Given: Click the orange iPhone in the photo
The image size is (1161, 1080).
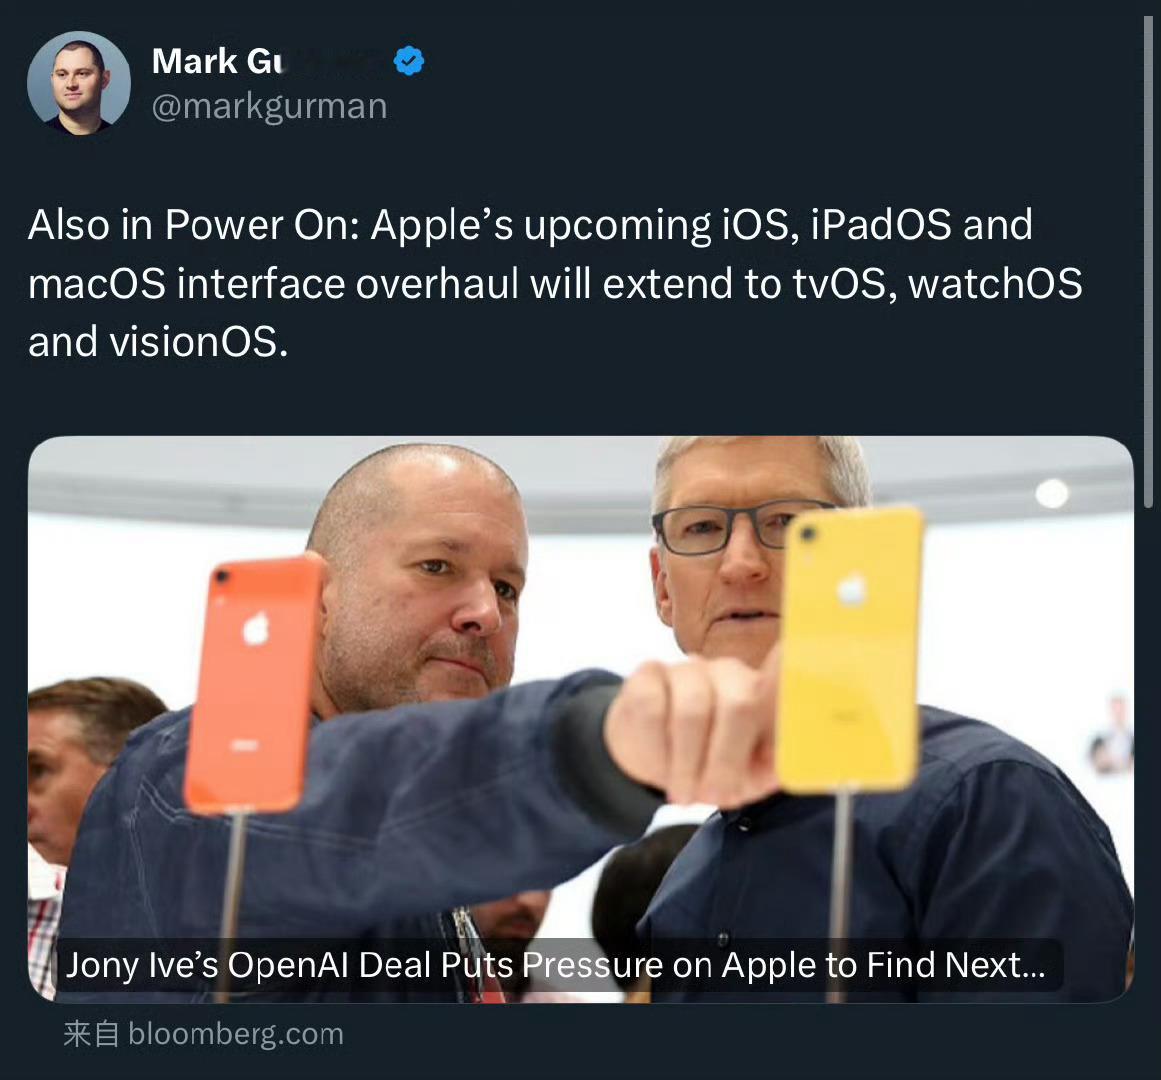Looking at the screenshot, I should click(254, 685).
